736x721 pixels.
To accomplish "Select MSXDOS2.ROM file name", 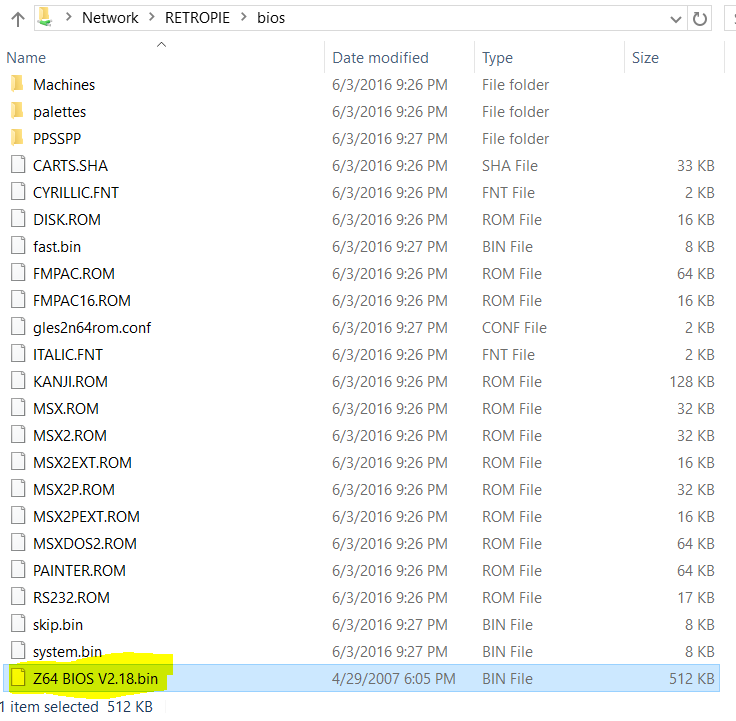I will point(84,544).
